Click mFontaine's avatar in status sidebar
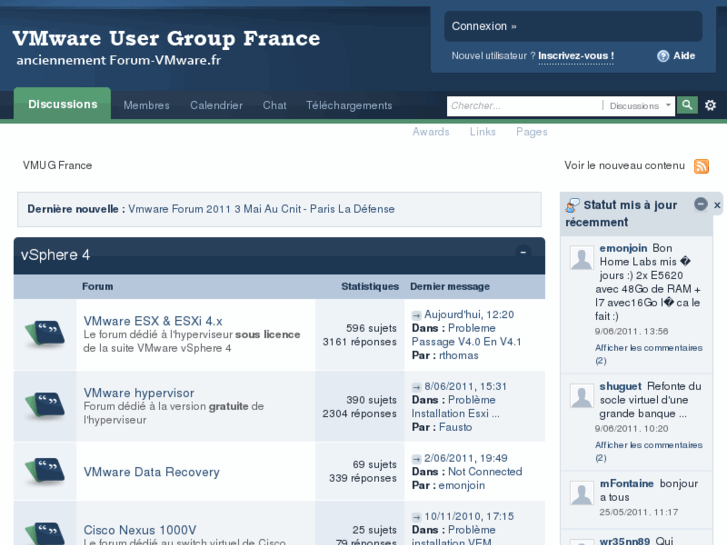Image resolution: width=727 pixels, height=545 pixels. point(581,493)
